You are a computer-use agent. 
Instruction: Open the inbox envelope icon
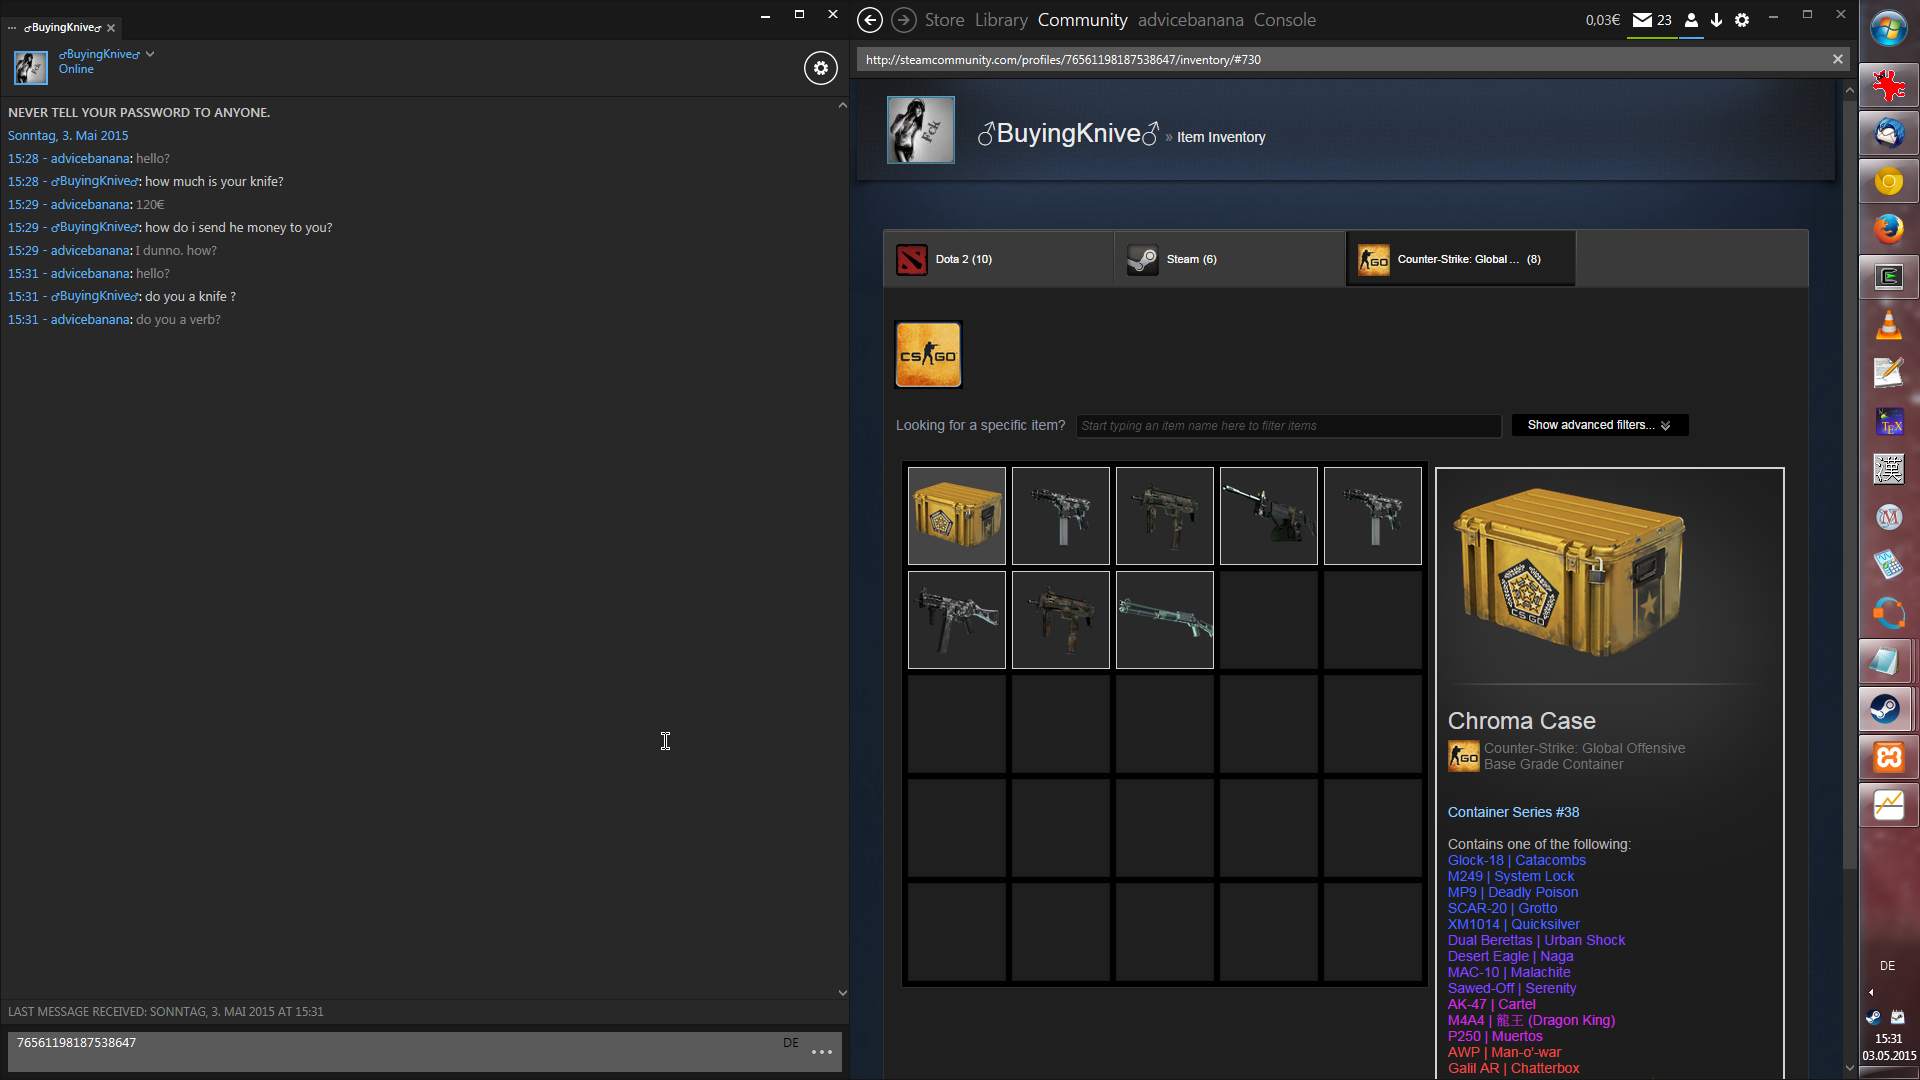pos(1642,20)
